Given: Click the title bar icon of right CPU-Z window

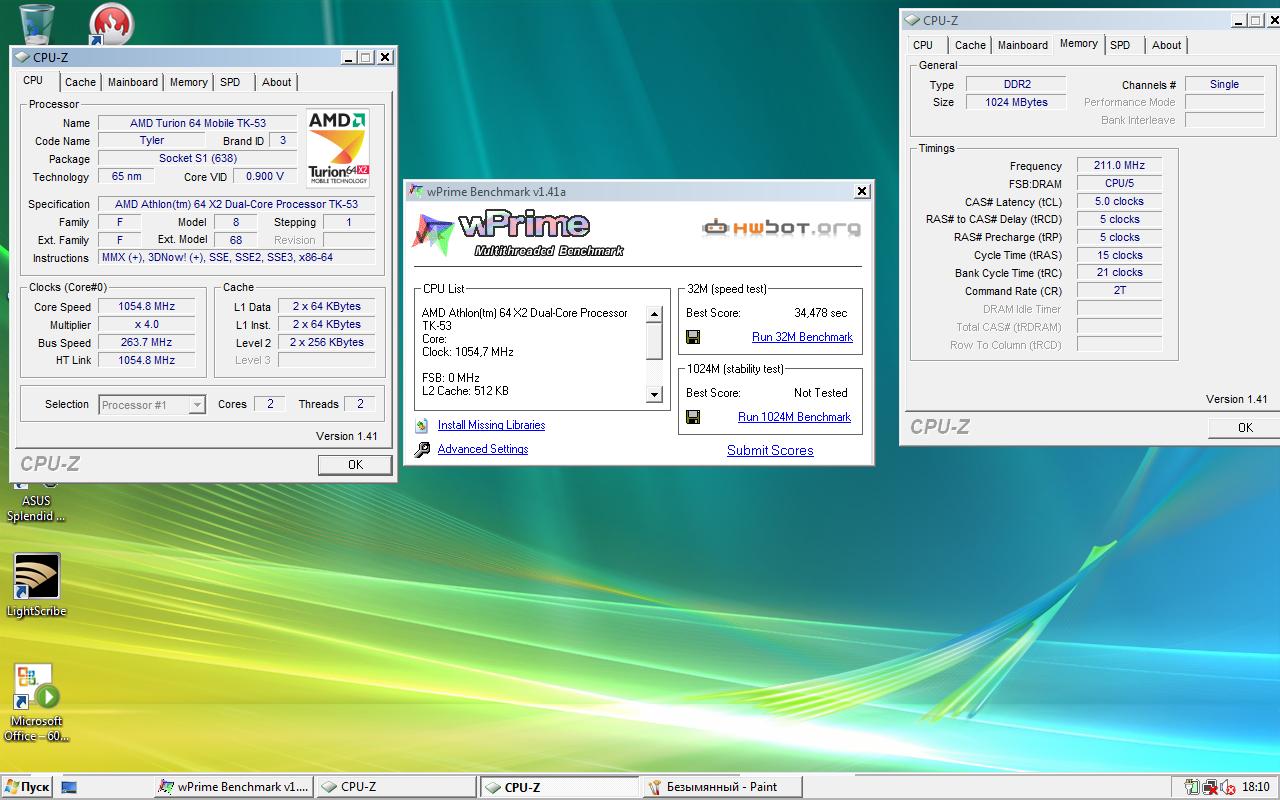Looking at the screenshot, I should (912, 20).
